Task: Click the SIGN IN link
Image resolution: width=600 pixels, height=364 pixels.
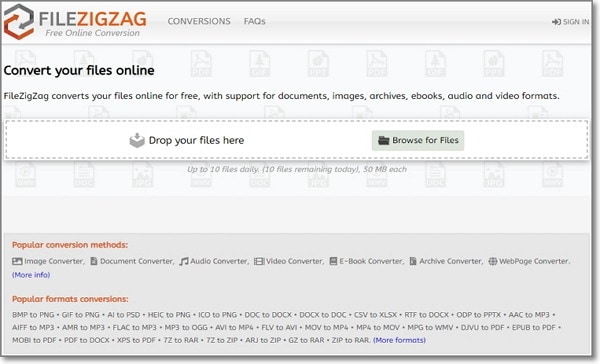Action: [x=576, y=22]
